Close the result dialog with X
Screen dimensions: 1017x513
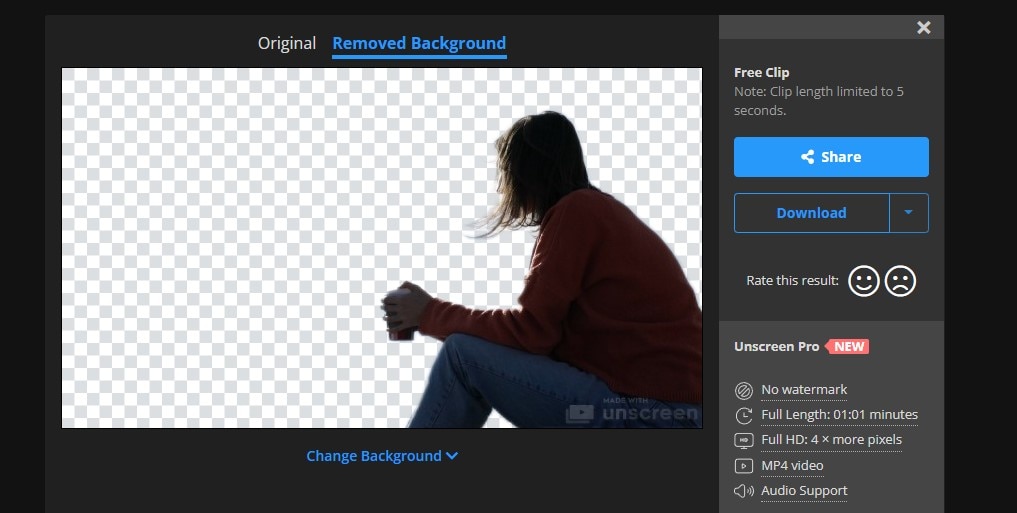pyautogui.click(x=924, y=27)
